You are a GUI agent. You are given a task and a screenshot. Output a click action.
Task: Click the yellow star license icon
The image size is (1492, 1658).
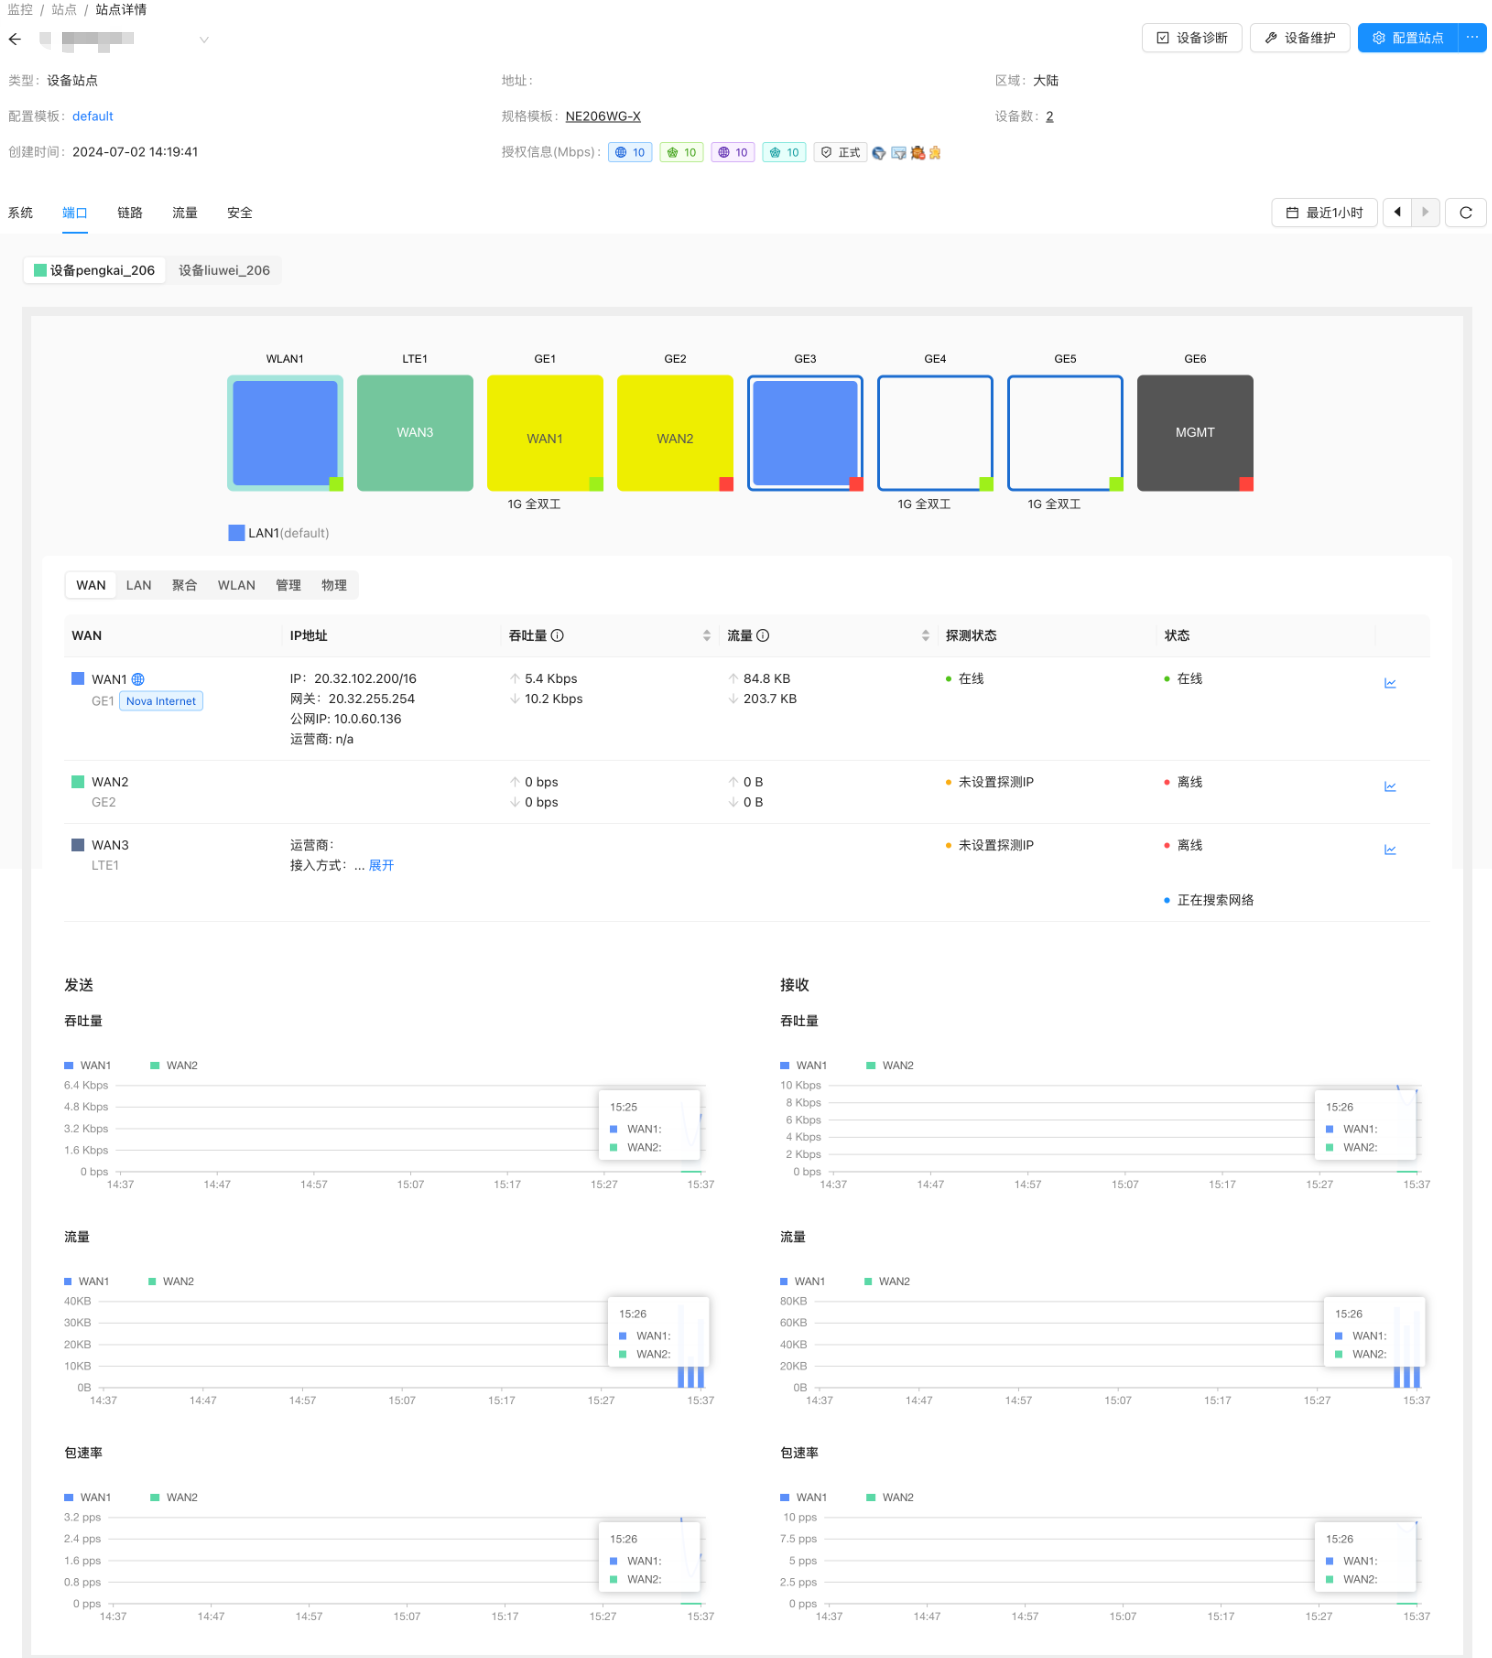tap(935, 153)
